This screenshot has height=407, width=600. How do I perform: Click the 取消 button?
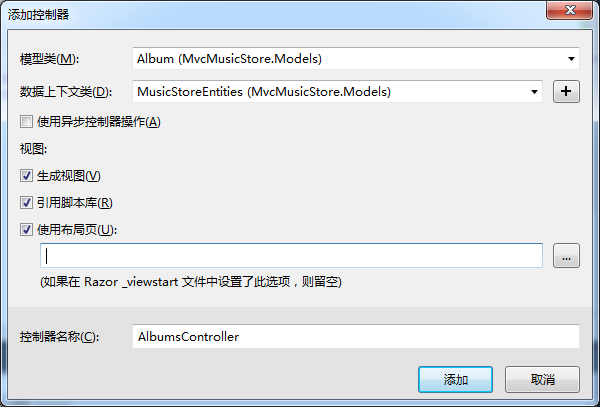tap(542, 379)
